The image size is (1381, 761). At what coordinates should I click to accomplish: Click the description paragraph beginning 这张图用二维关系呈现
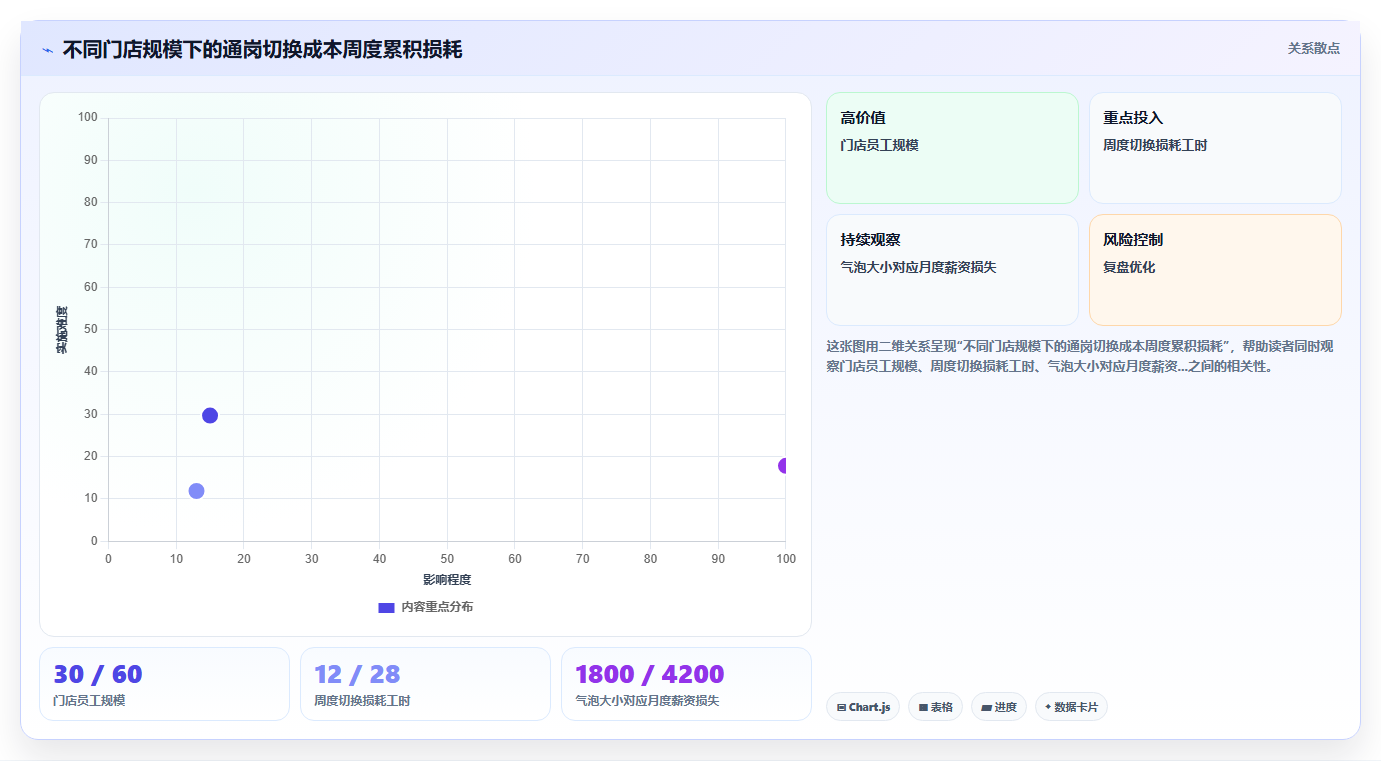click(1080, 356)
